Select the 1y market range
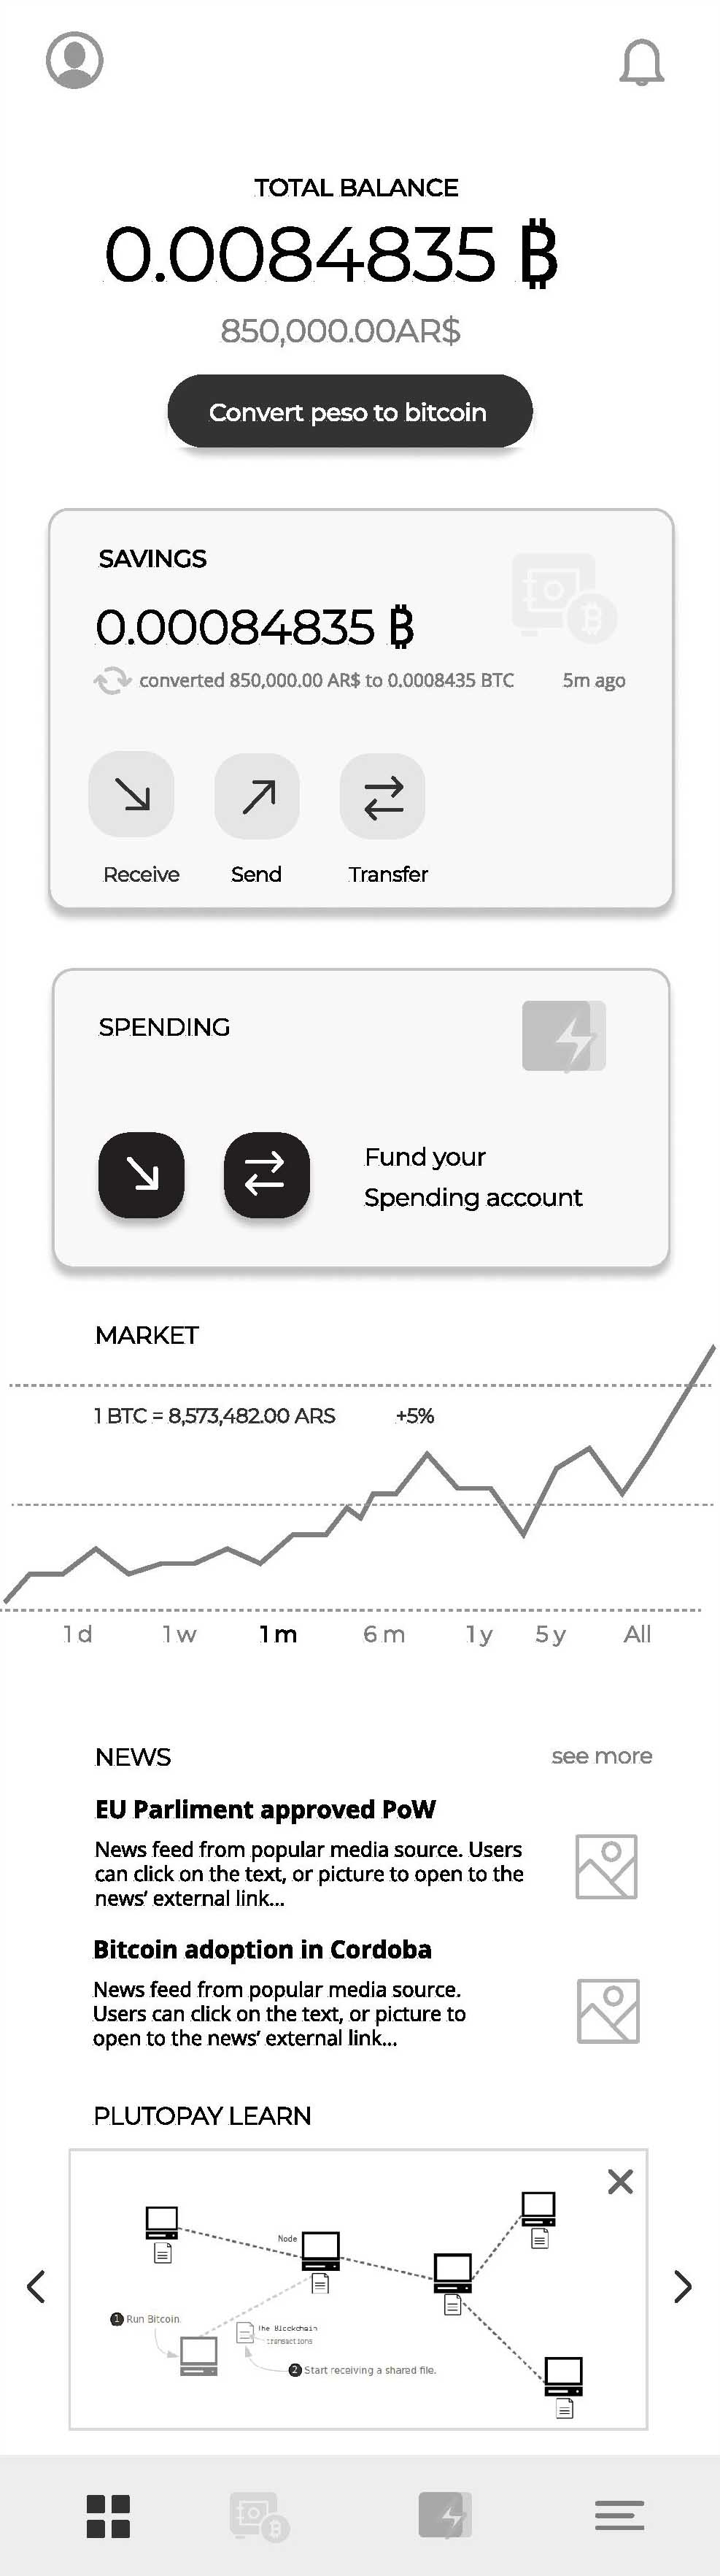This screenshot has height=2576, width=720. click(x=480, y=1635)
